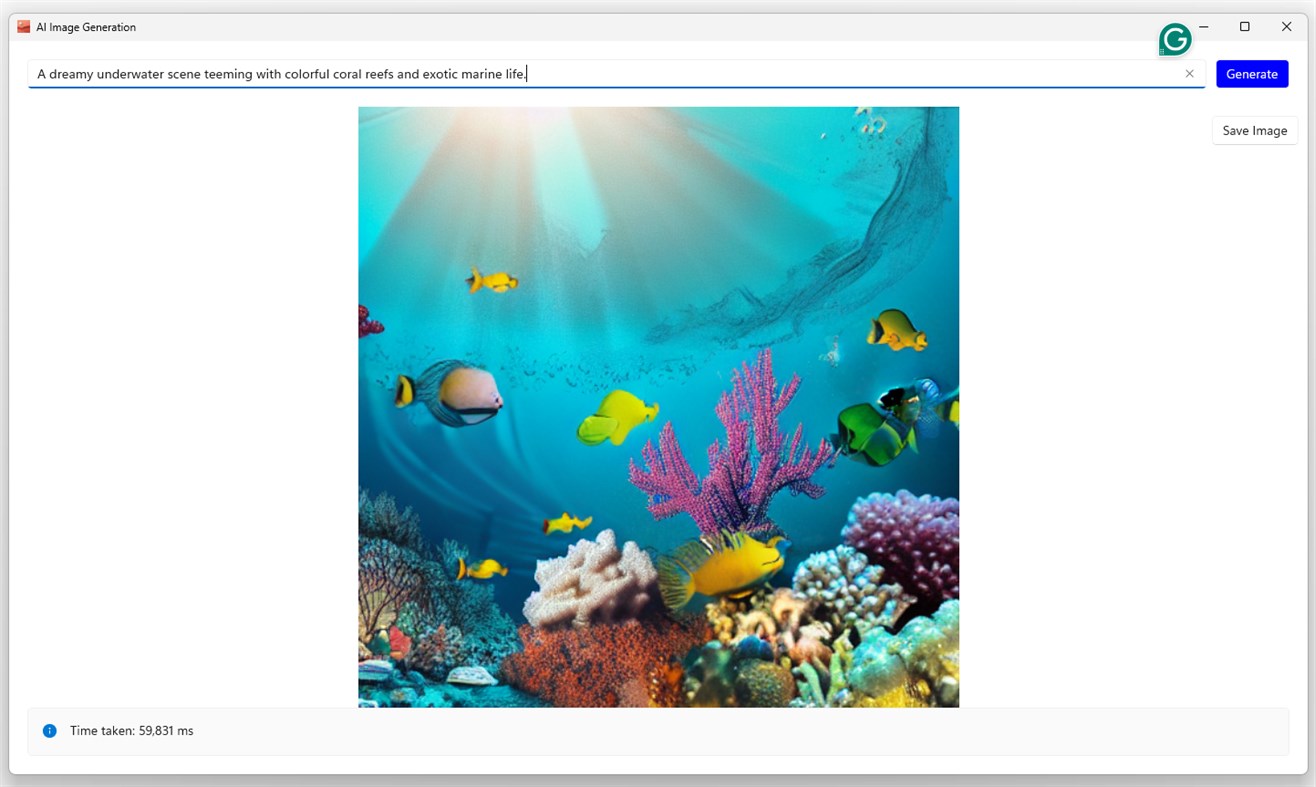Minimize the AI Image Generation window
This screenshot has width=1316, height=787.
click(x=1203, y=26)
